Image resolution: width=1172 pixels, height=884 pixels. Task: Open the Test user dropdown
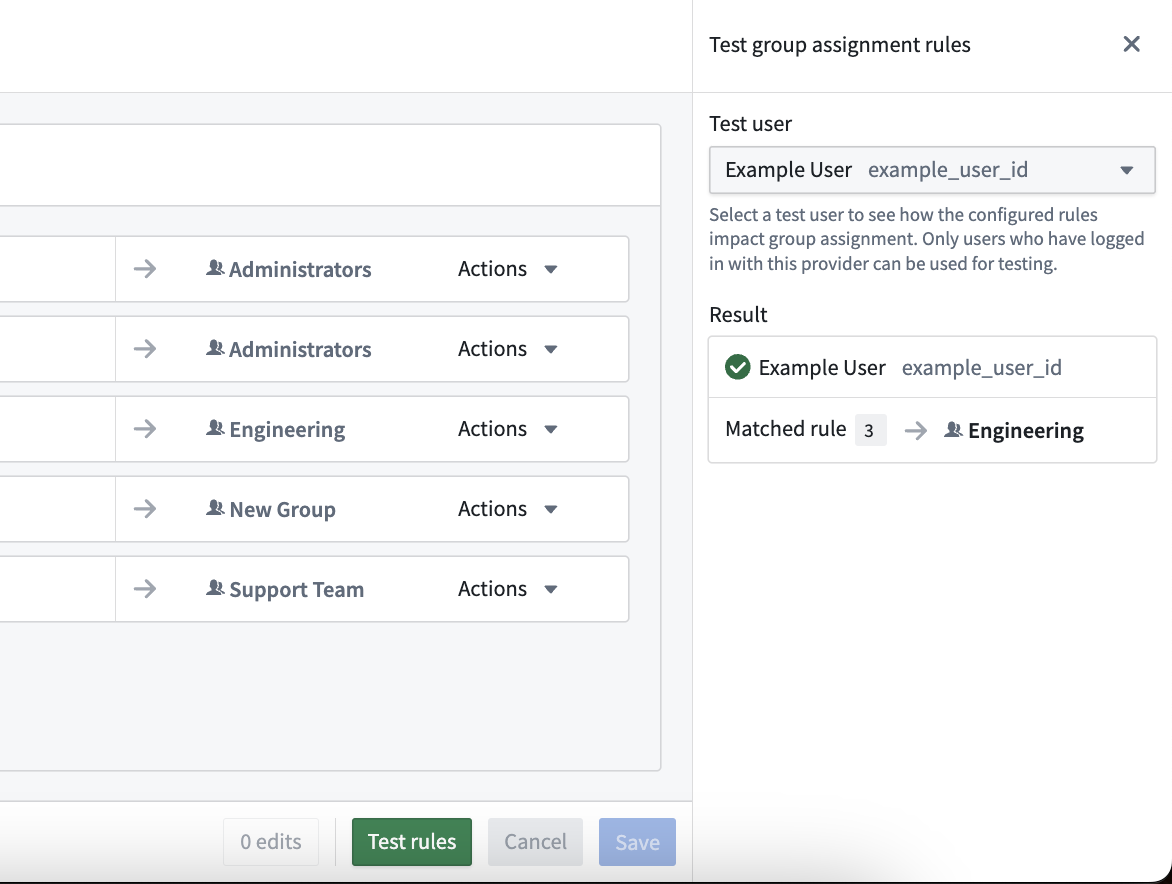click(931, 170)
